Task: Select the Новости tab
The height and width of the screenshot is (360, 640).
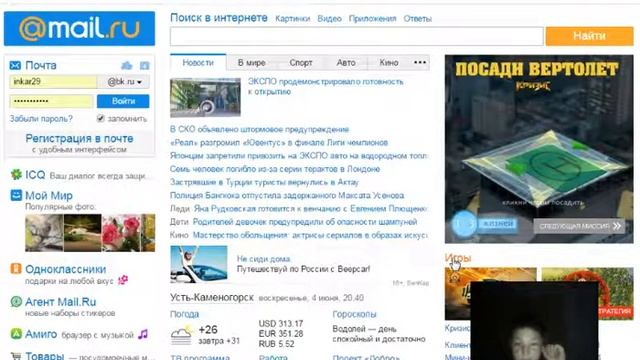Action: coord(198,62)
